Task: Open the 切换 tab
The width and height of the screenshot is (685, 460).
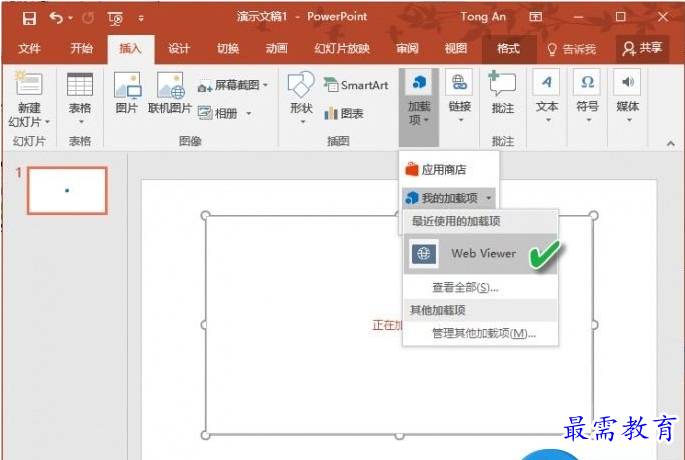Action: [228, 48]
